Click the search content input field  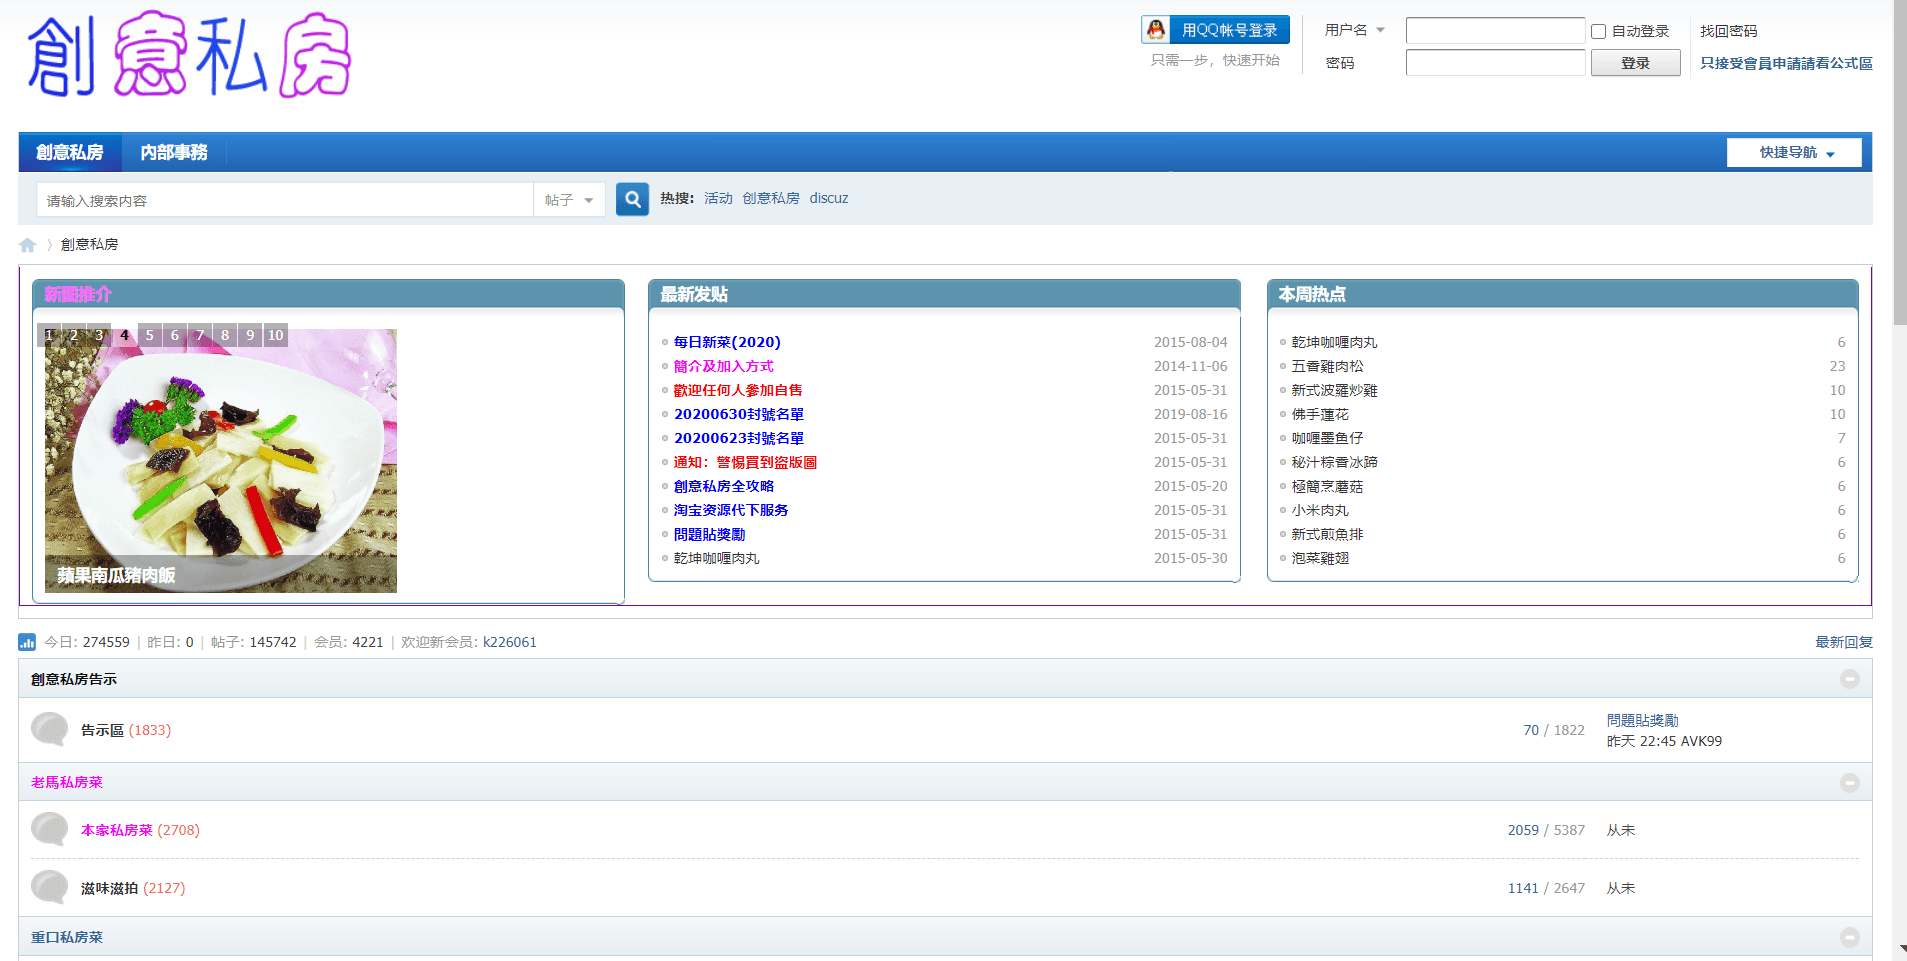point(285,200)
